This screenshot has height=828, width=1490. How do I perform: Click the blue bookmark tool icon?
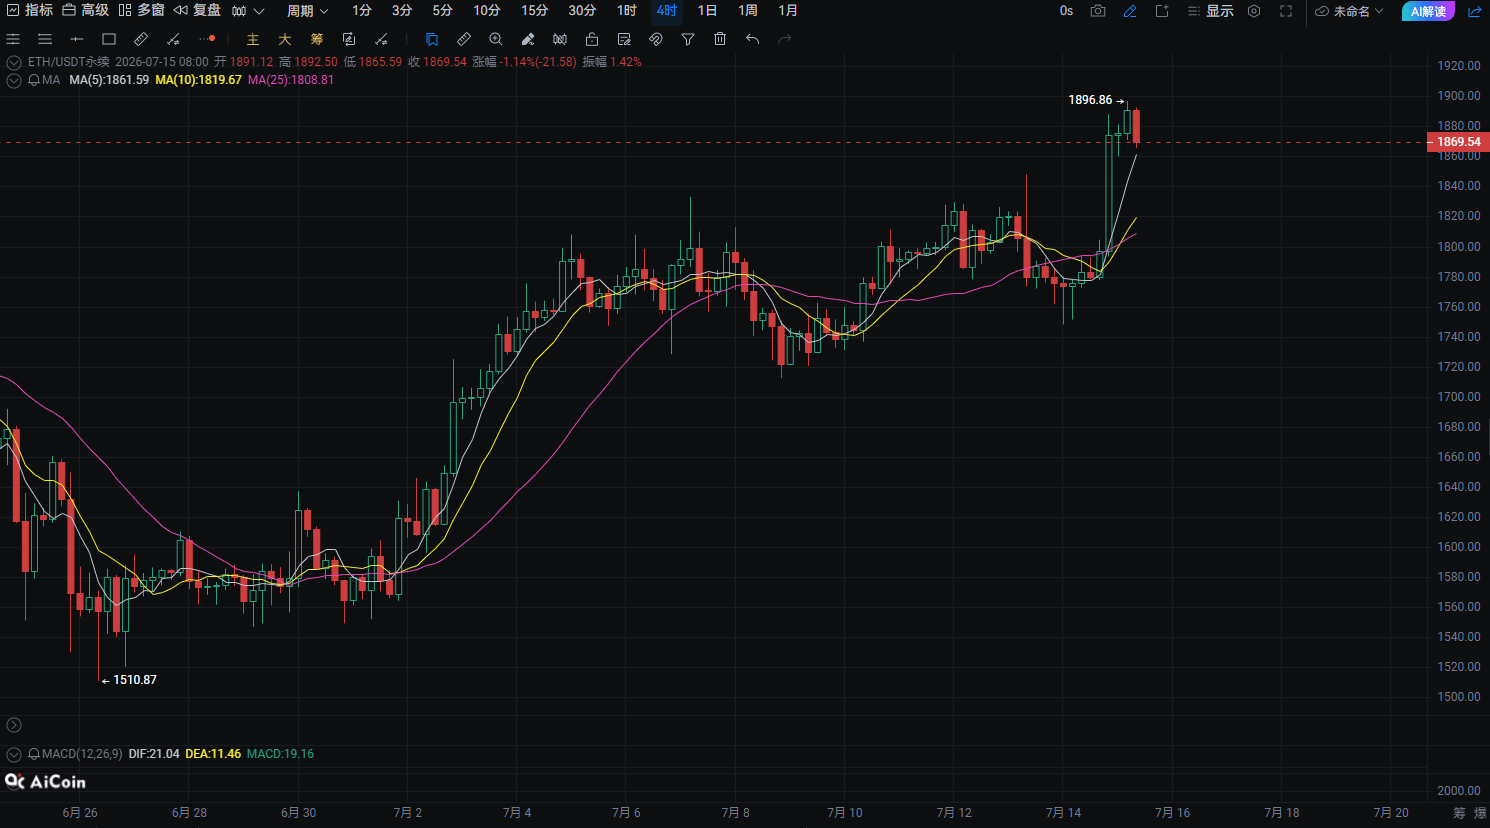tap(432, 39)
